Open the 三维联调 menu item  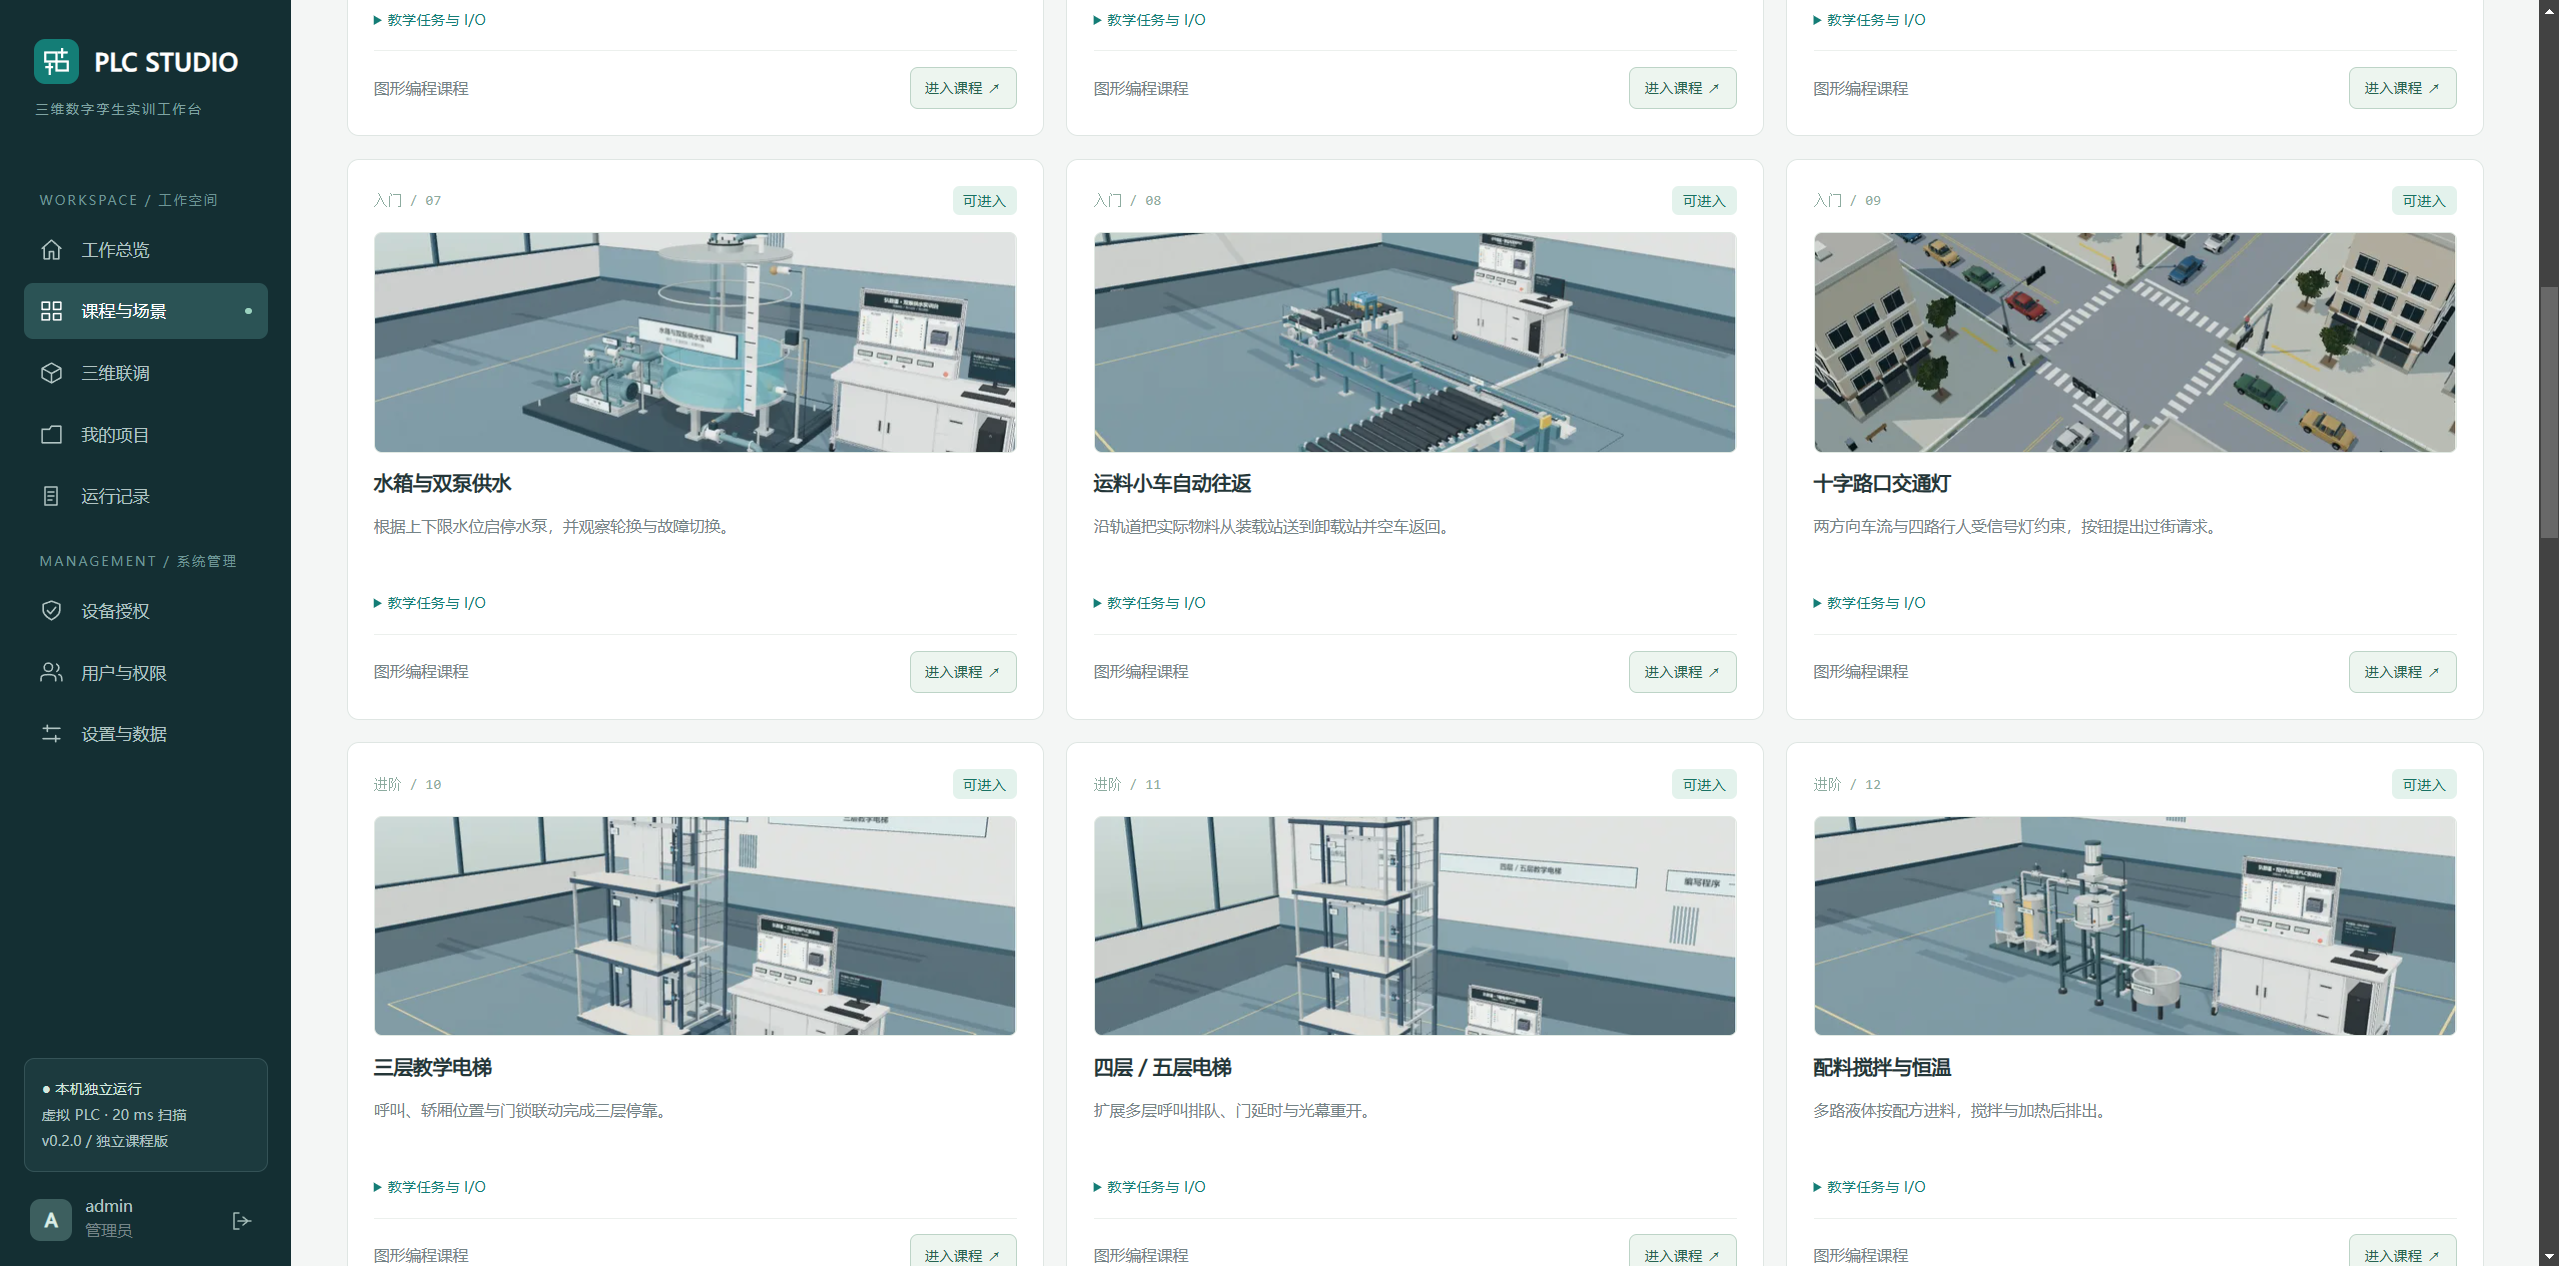coord(146,373)
